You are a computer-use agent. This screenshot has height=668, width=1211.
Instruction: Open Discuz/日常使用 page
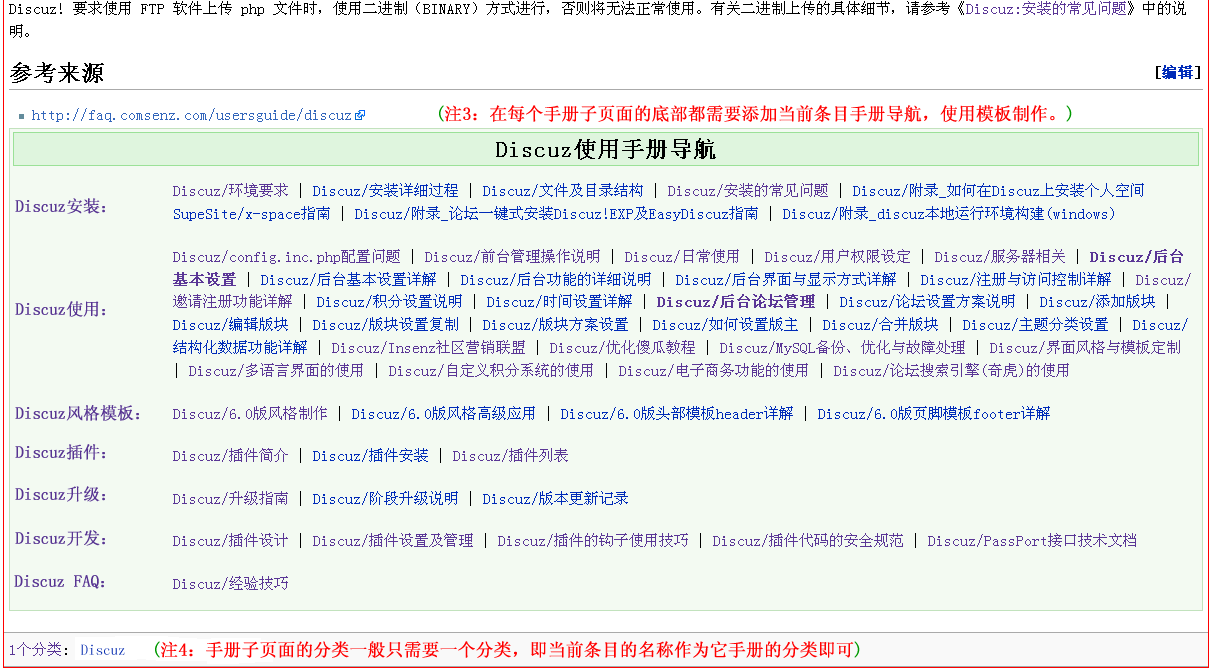click(682, 256)
